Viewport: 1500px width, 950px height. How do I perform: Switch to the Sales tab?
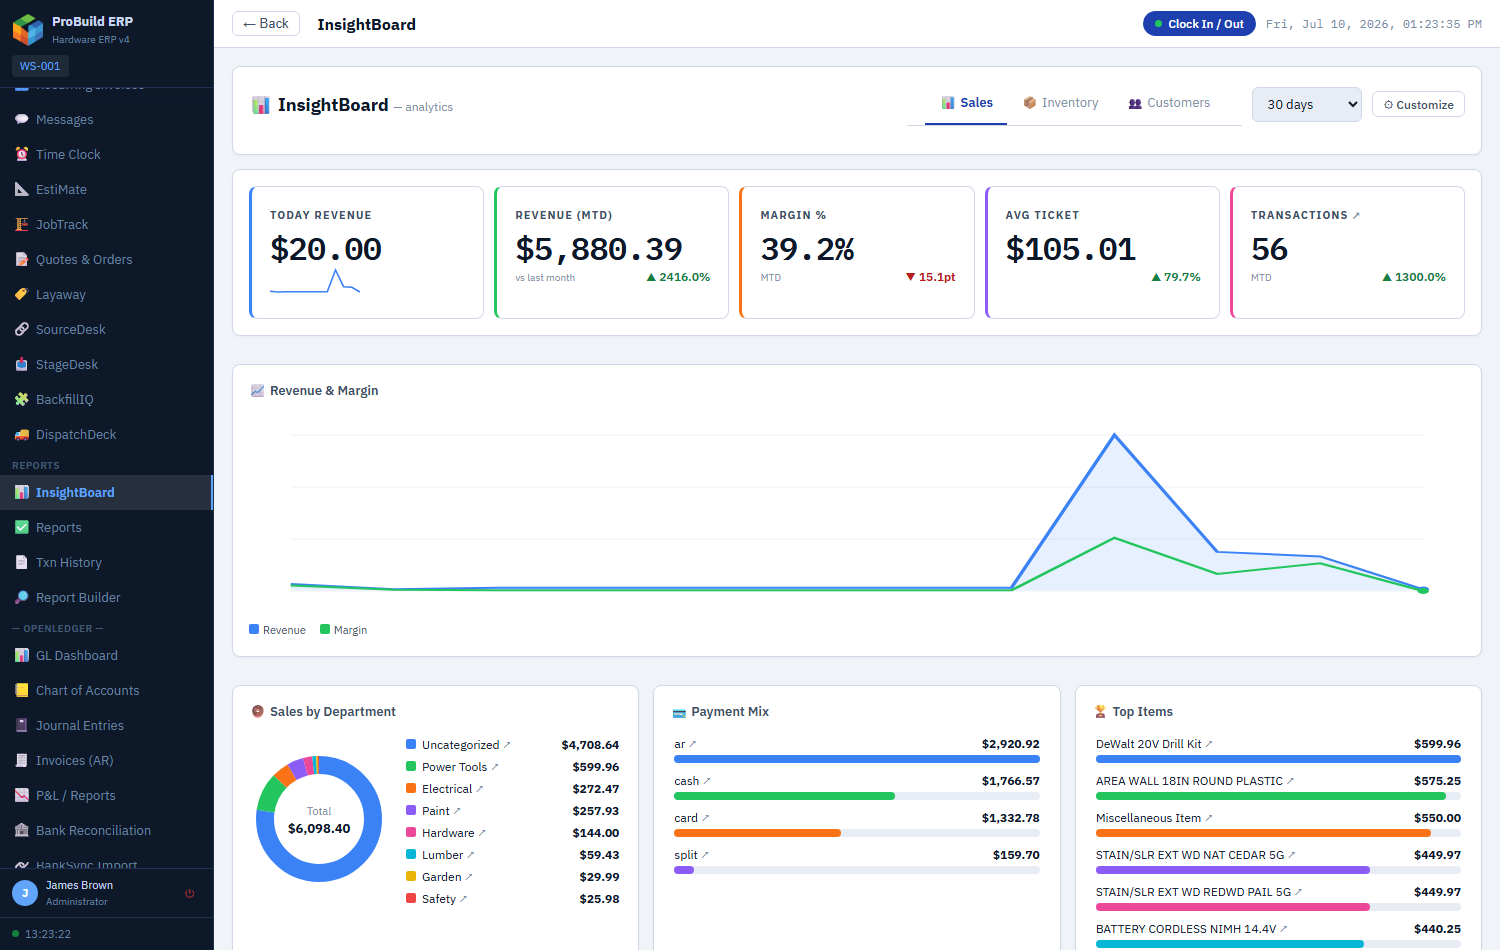coord(966,103)
